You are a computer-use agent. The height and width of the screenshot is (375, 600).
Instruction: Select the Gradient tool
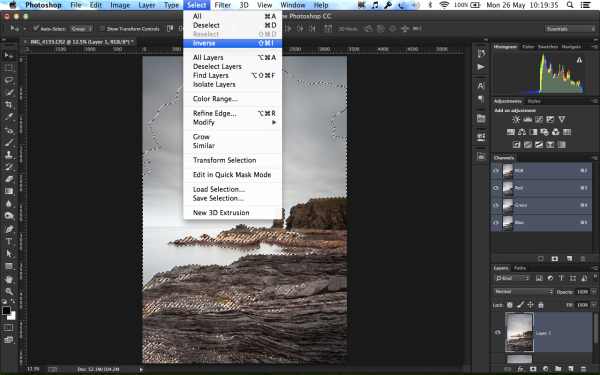pyautogui.click(x=9, y=191)
